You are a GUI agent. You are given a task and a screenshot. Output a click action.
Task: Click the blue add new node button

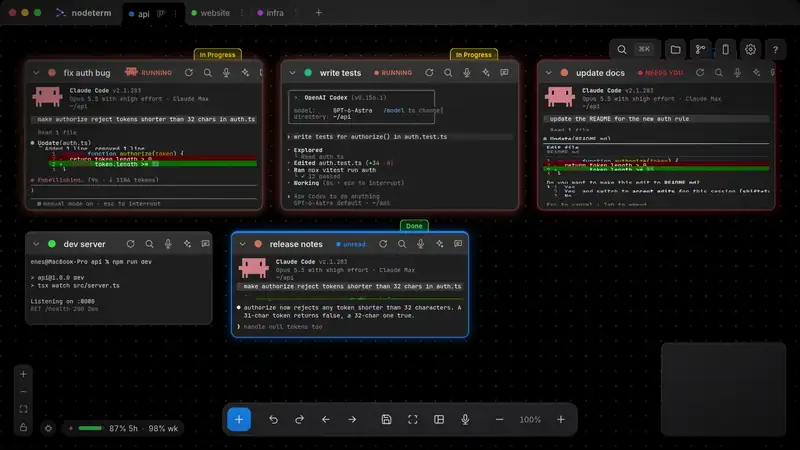pos(239,419)
